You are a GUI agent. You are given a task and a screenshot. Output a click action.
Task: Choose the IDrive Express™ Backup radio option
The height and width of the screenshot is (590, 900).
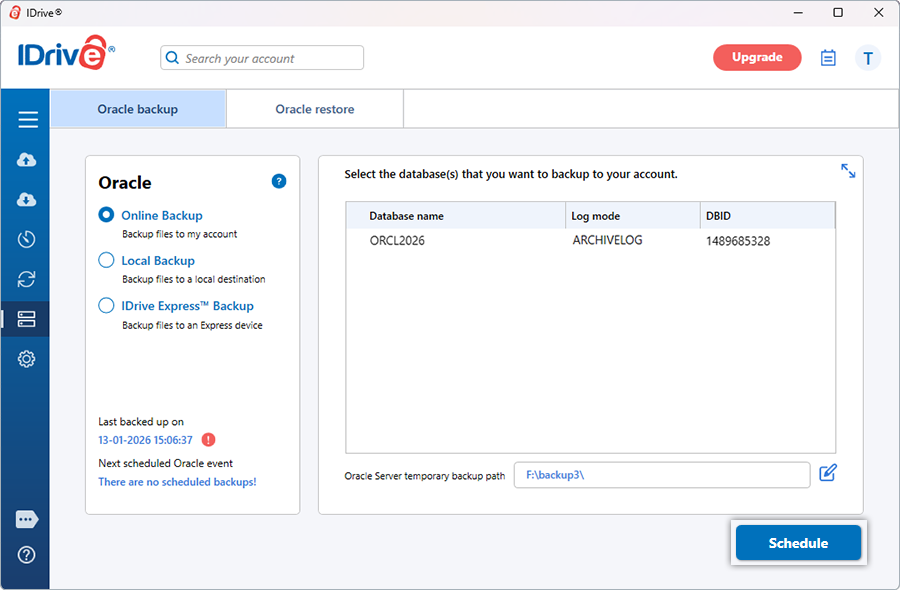106,306
